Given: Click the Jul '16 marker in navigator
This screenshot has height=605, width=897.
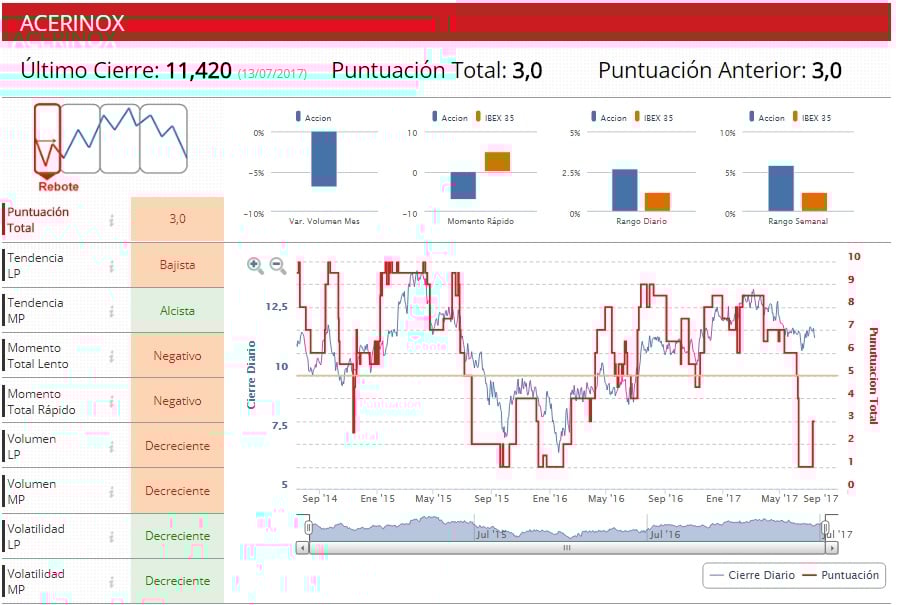Looking at the screenshot, I should point(665,535).
